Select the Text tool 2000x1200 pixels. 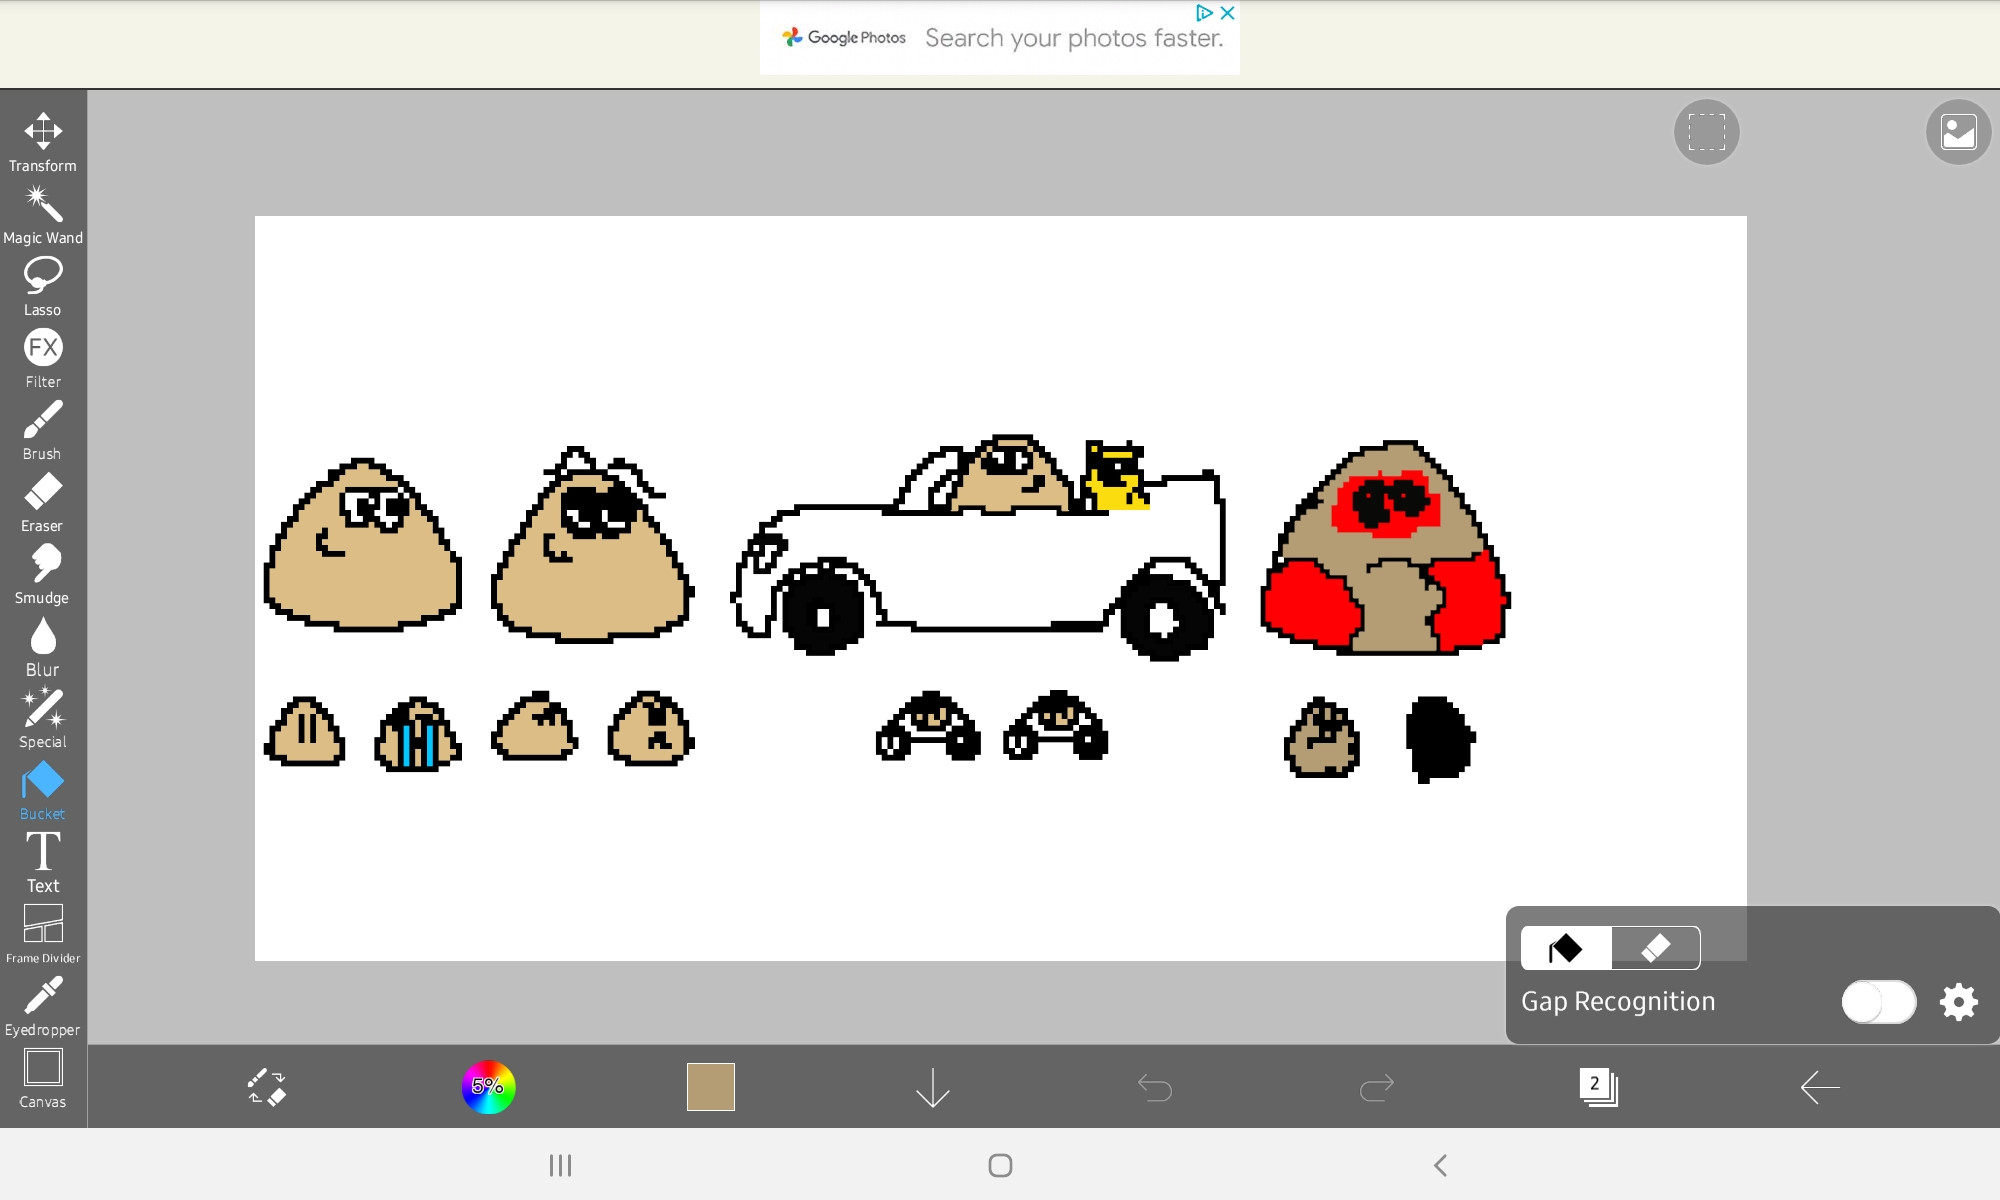click(43, 862)
